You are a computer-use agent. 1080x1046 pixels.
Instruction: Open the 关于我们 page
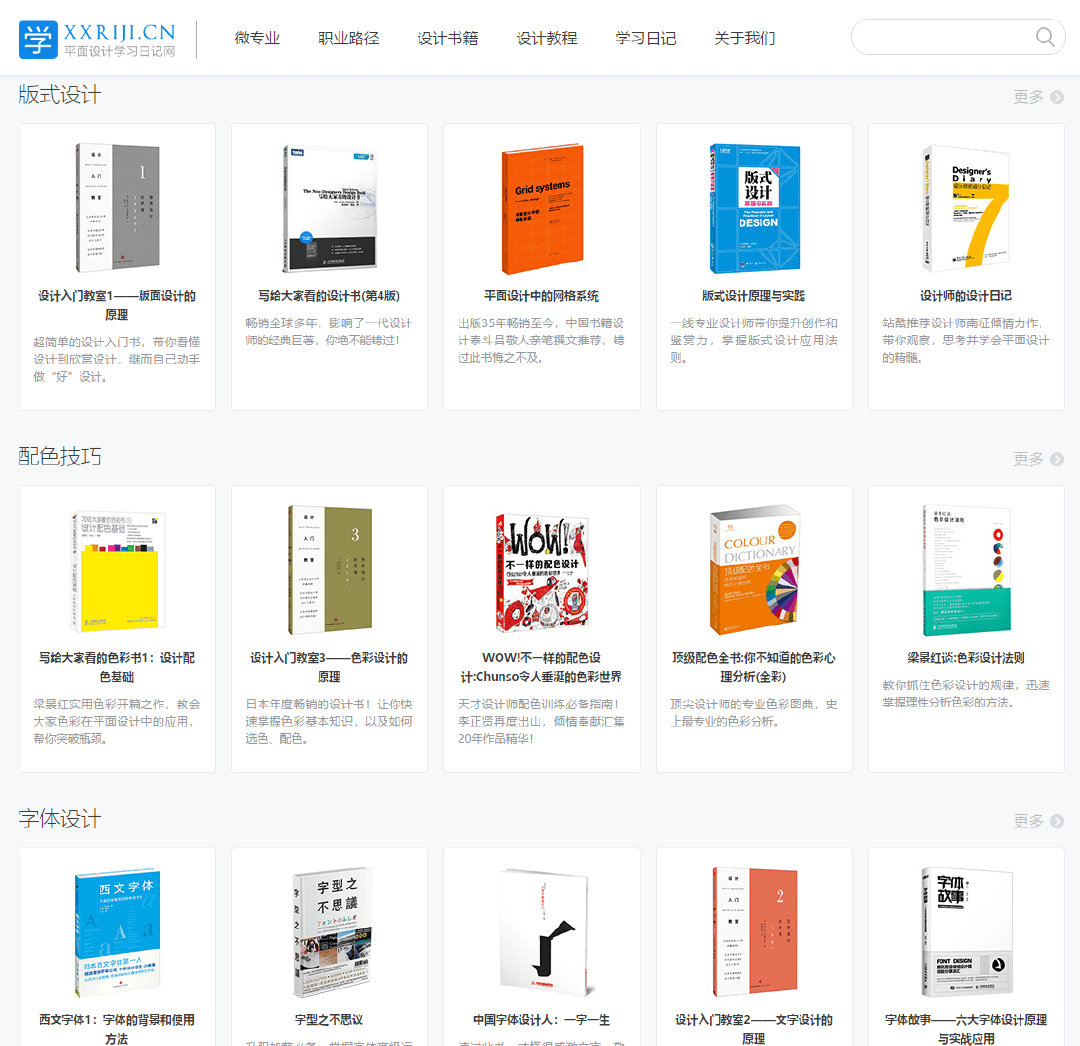point(745,38)
